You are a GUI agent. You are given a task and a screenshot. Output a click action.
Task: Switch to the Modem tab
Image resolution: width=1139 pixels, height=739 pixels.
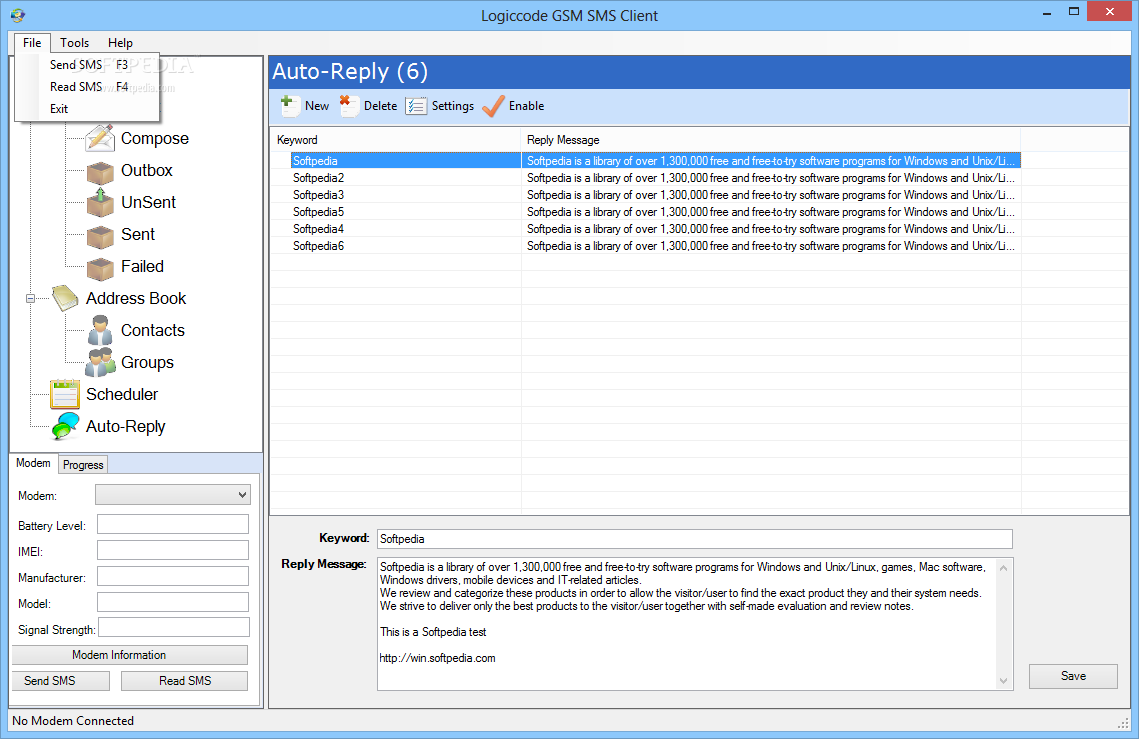(x=33, y=463)
